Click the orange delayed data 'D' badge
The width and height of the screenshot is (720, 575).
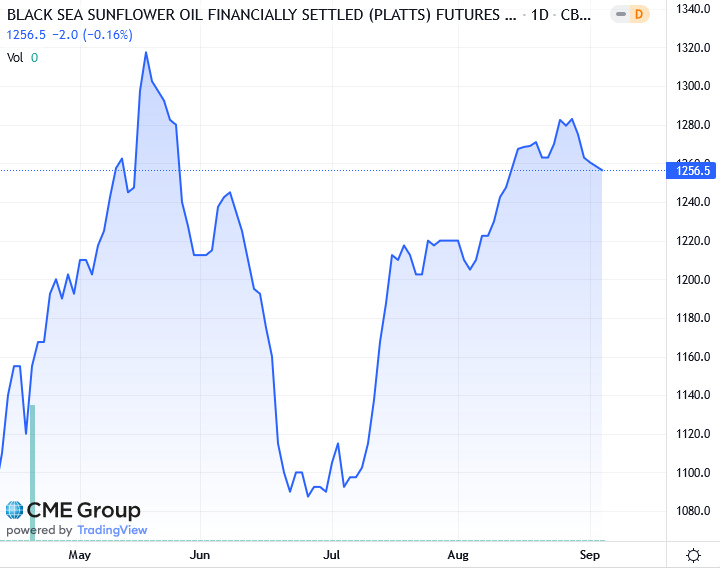tap(638, 16)
